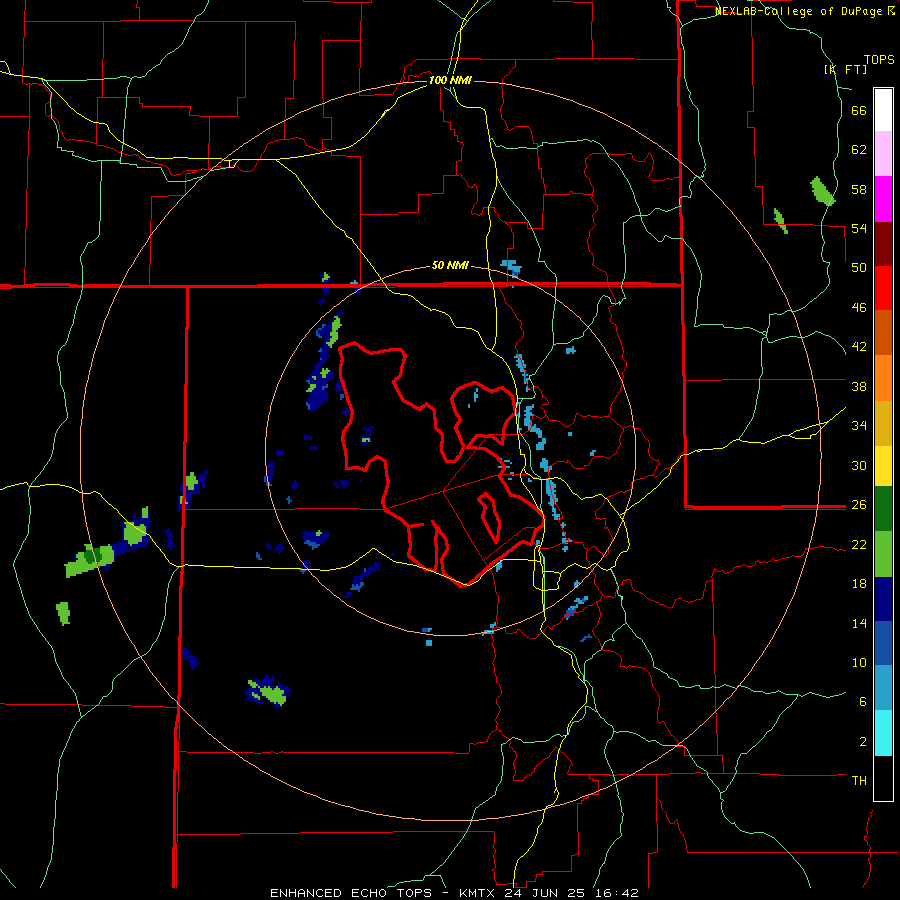Pick the navy blue legend swatch
900x900 pixels.
(x=883, y=599)
